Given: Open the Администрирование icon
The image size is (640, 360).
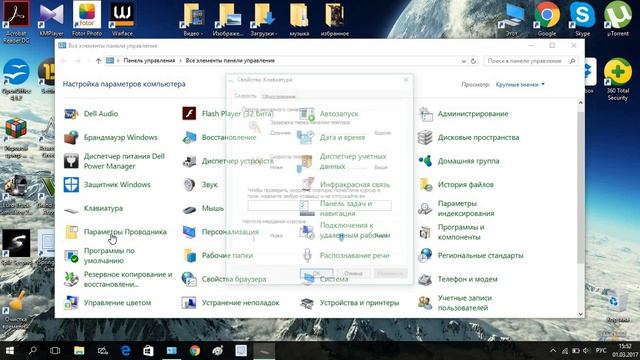Looking at the screenshot, I should pos(425,114).
